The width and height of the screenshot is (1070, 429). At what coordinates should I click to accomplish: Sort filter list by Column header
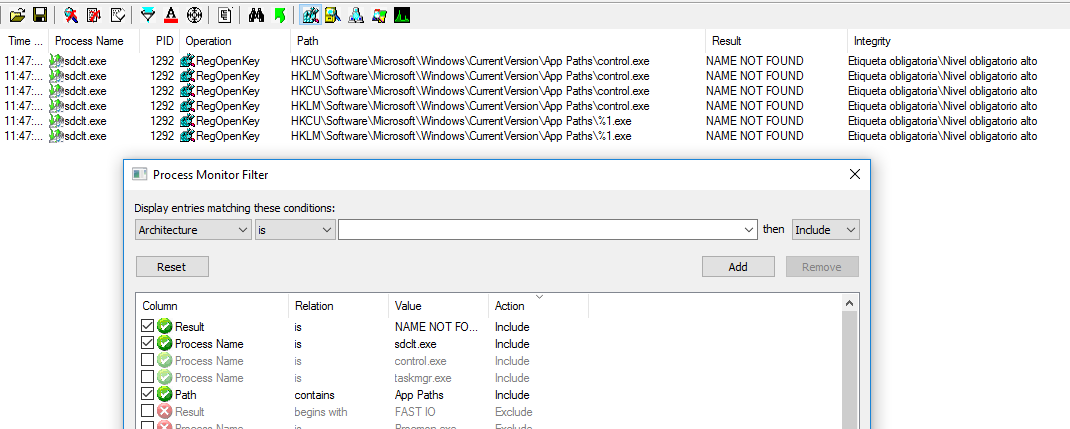213,306
